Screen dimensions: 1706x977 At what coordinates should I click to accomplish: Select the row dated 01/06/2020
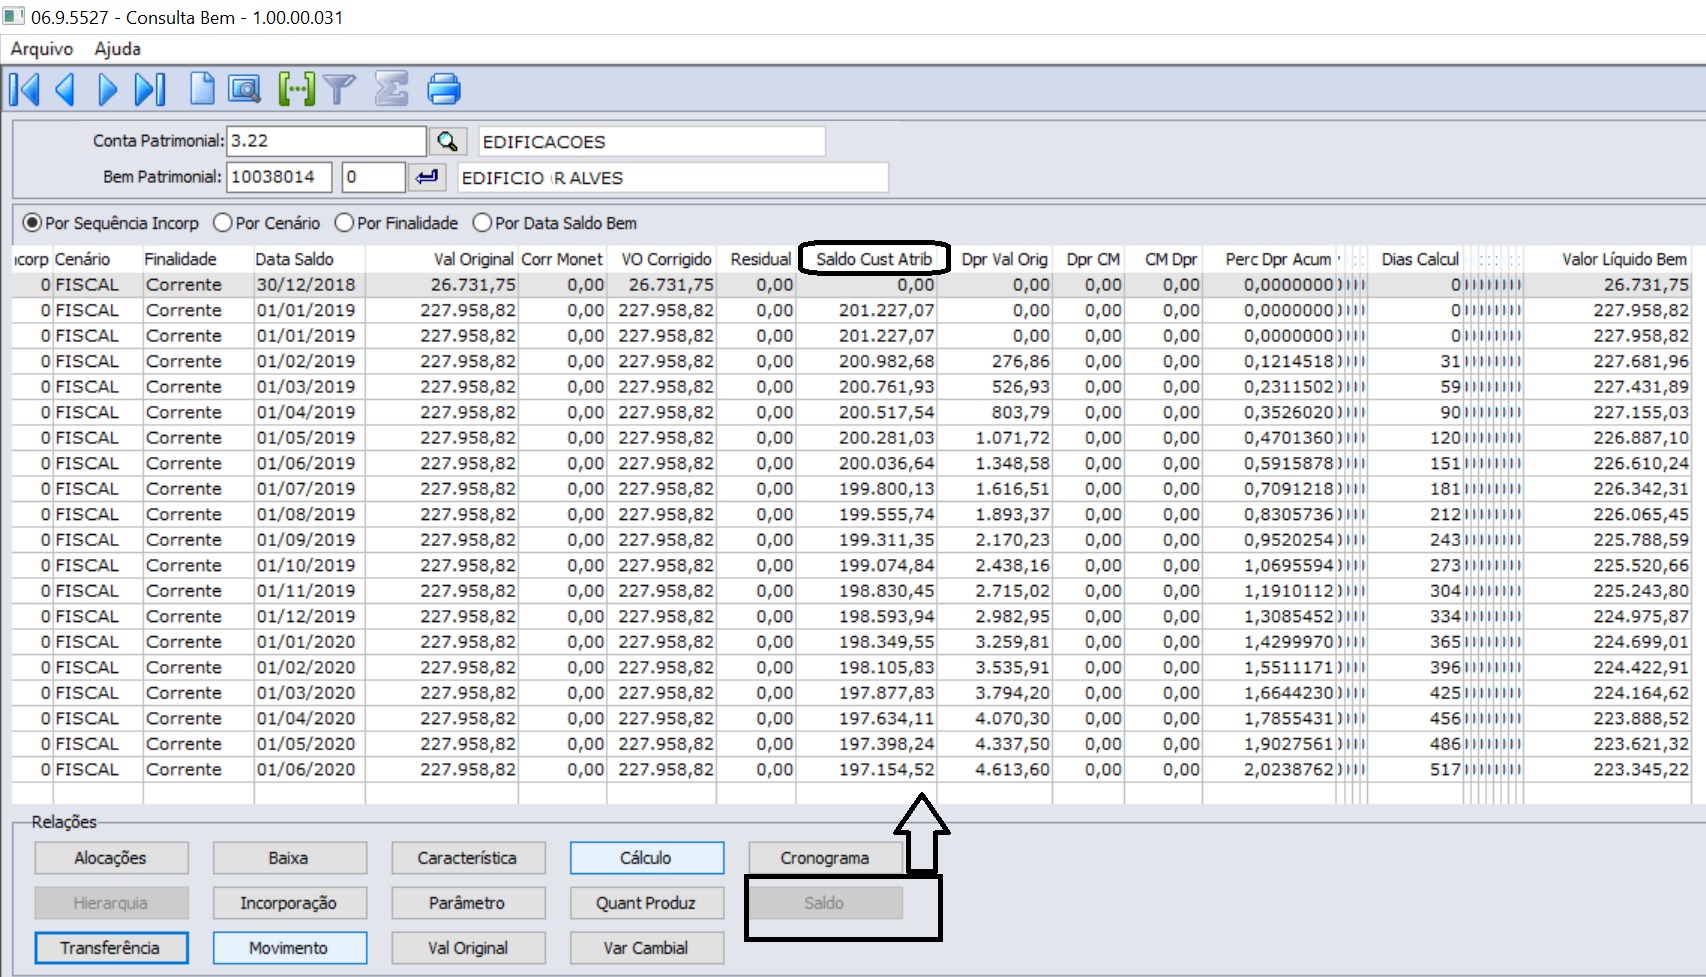851,769
